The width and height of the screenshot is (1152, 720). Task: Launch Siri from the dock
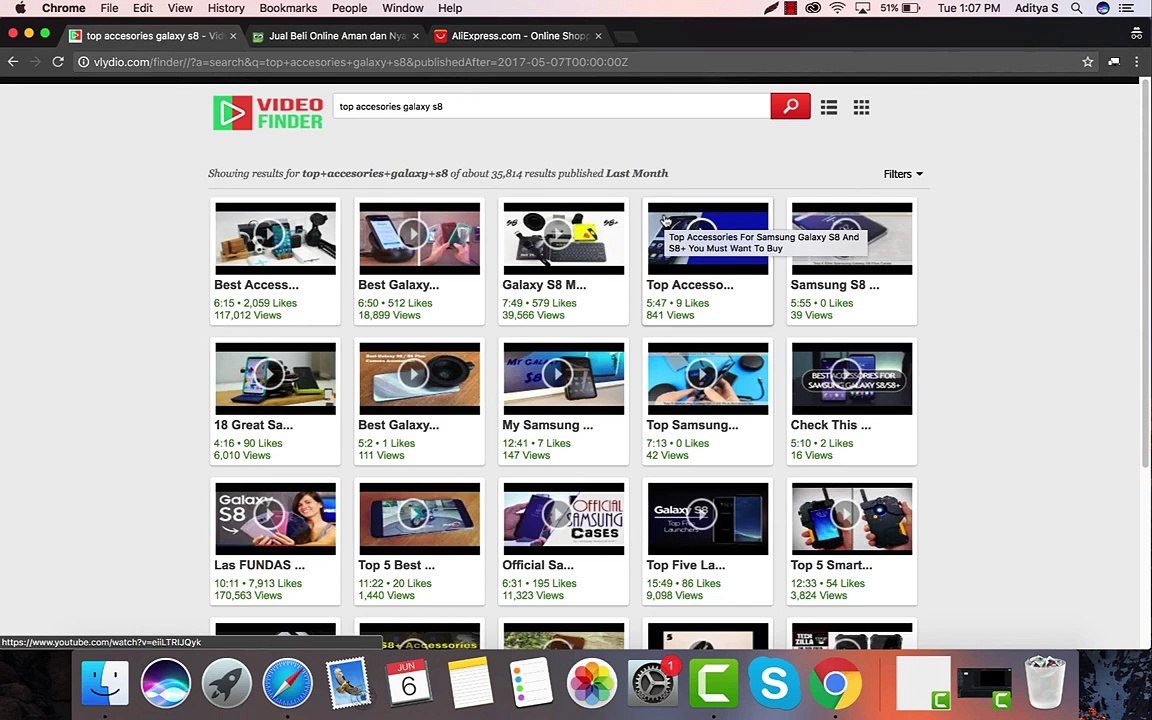point(165,683)
